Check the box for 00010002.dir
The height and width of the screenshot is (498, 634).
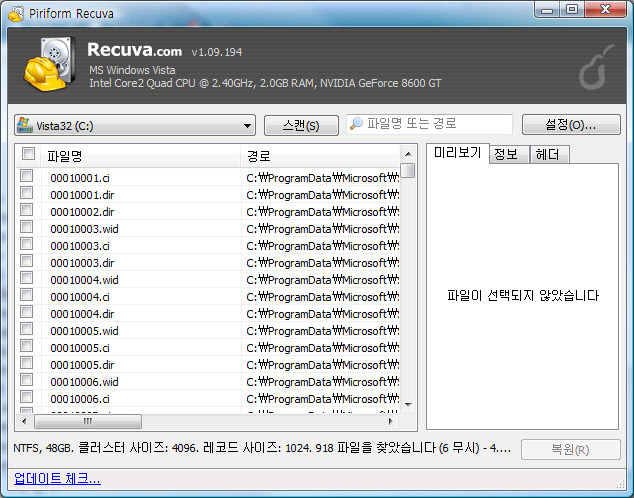[x=27, y=210]
